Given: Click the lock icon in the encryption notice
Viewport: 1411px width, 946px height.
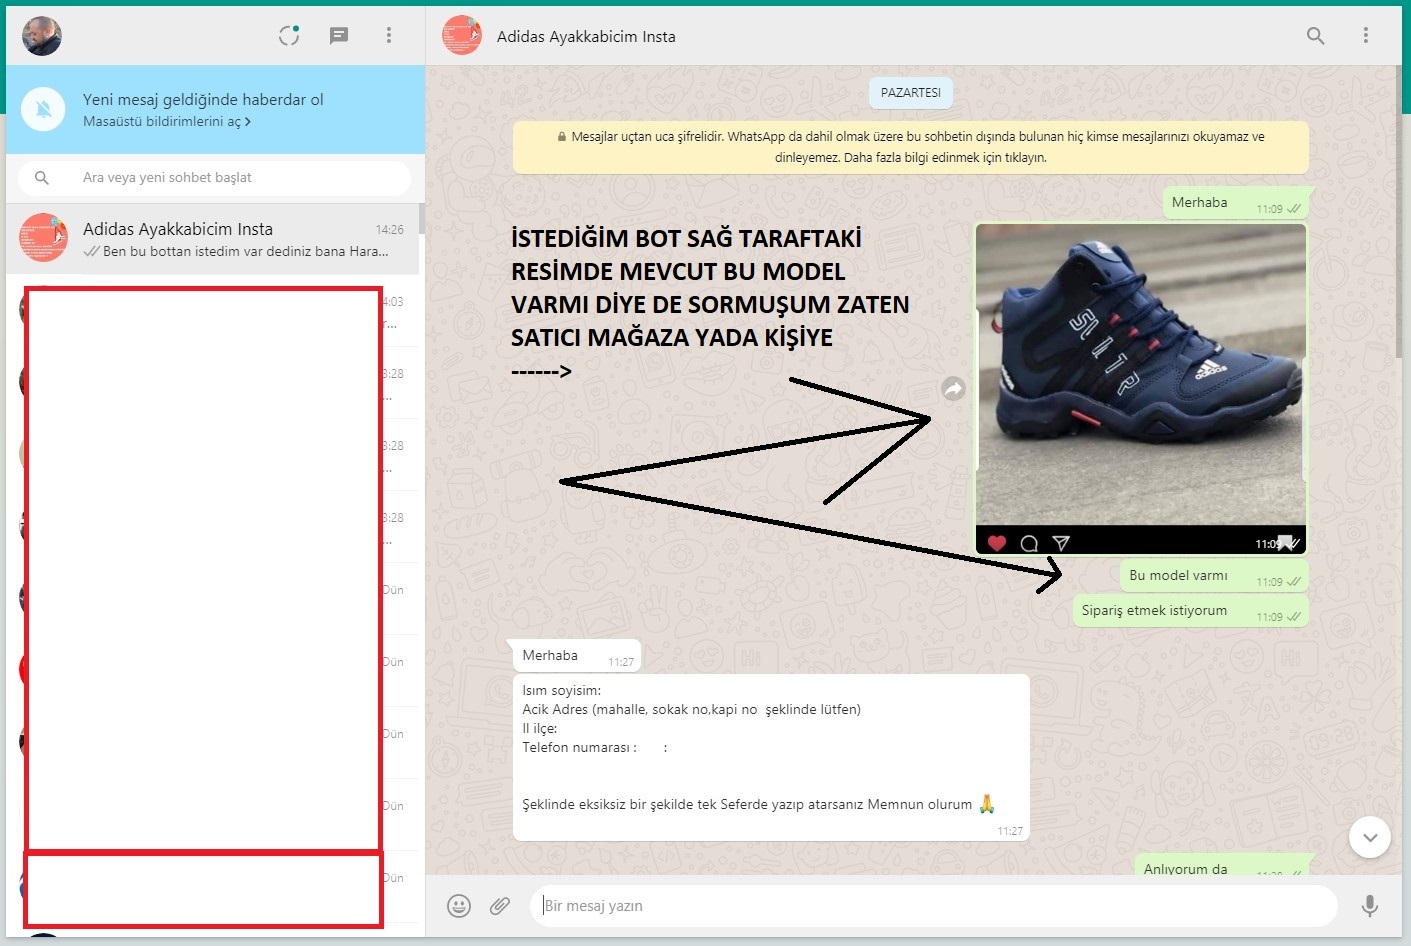Looking at the screenshot, I should click(562, 137).
